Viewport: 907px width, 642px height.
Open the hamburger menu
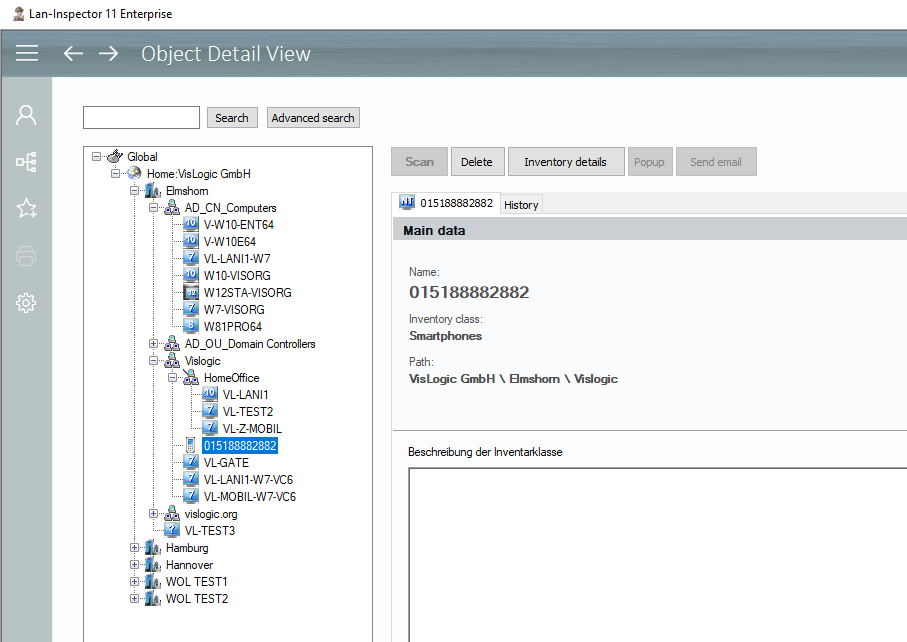[27, 53]
